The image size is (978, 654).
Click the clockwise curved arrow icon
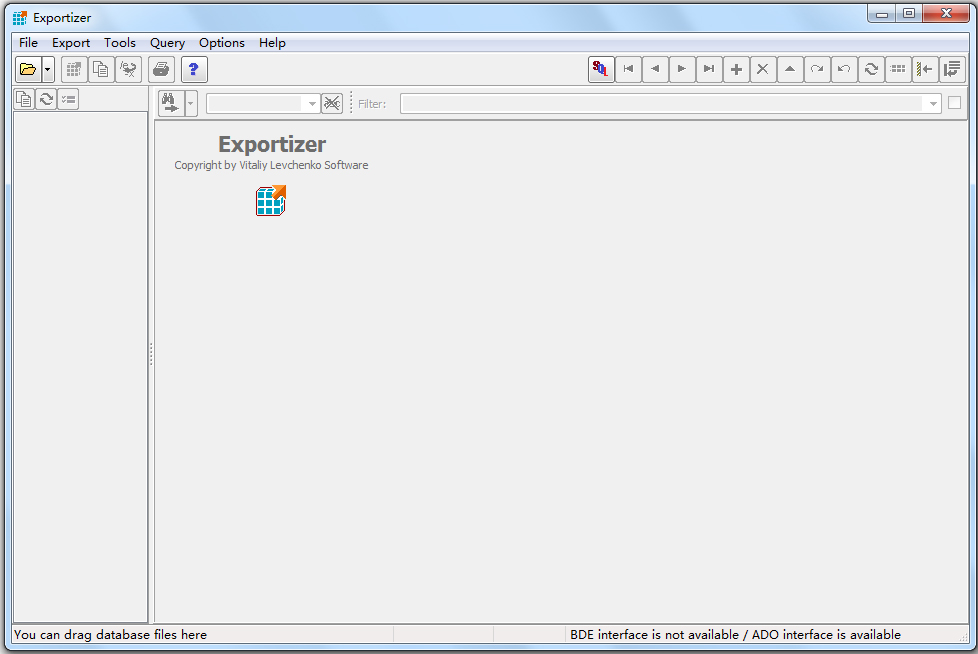[817, 69]
